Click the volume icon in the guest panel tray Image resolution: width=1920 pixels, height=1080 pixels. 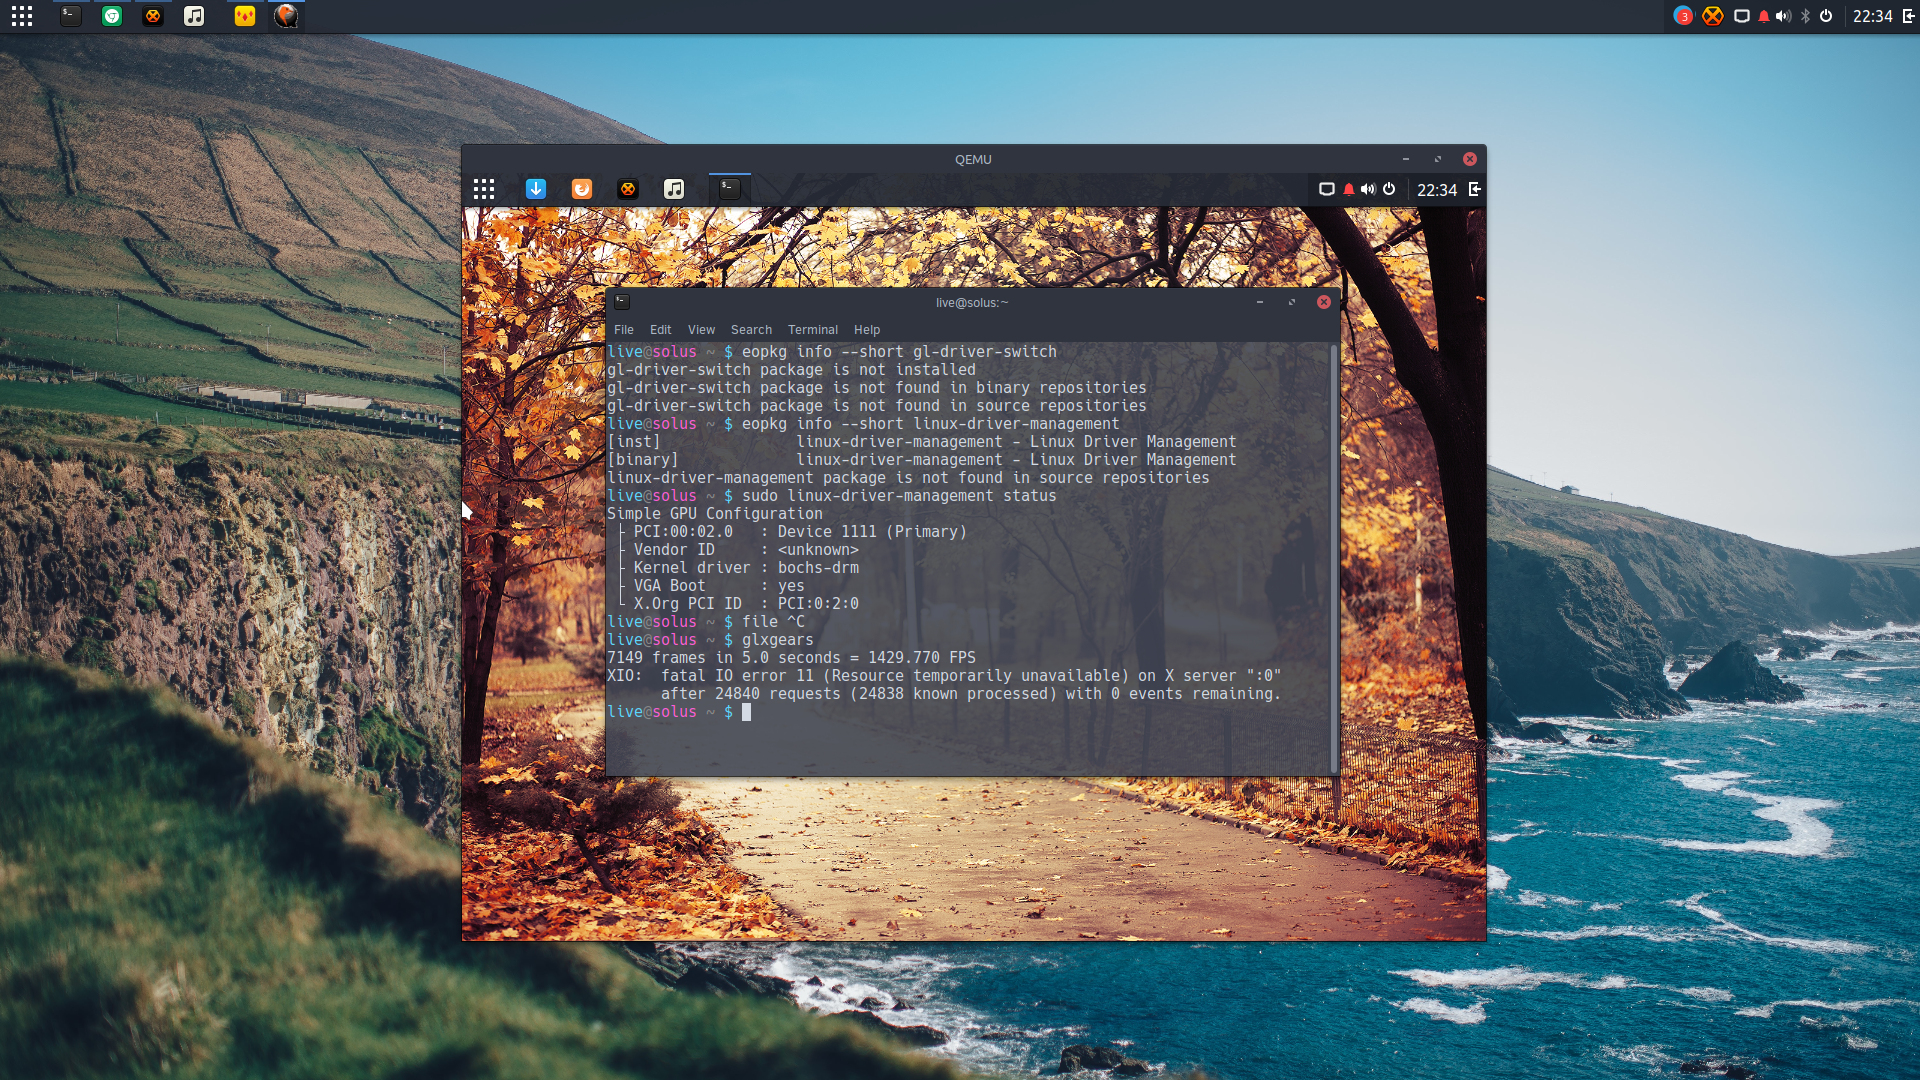[x=1368, y=189]
